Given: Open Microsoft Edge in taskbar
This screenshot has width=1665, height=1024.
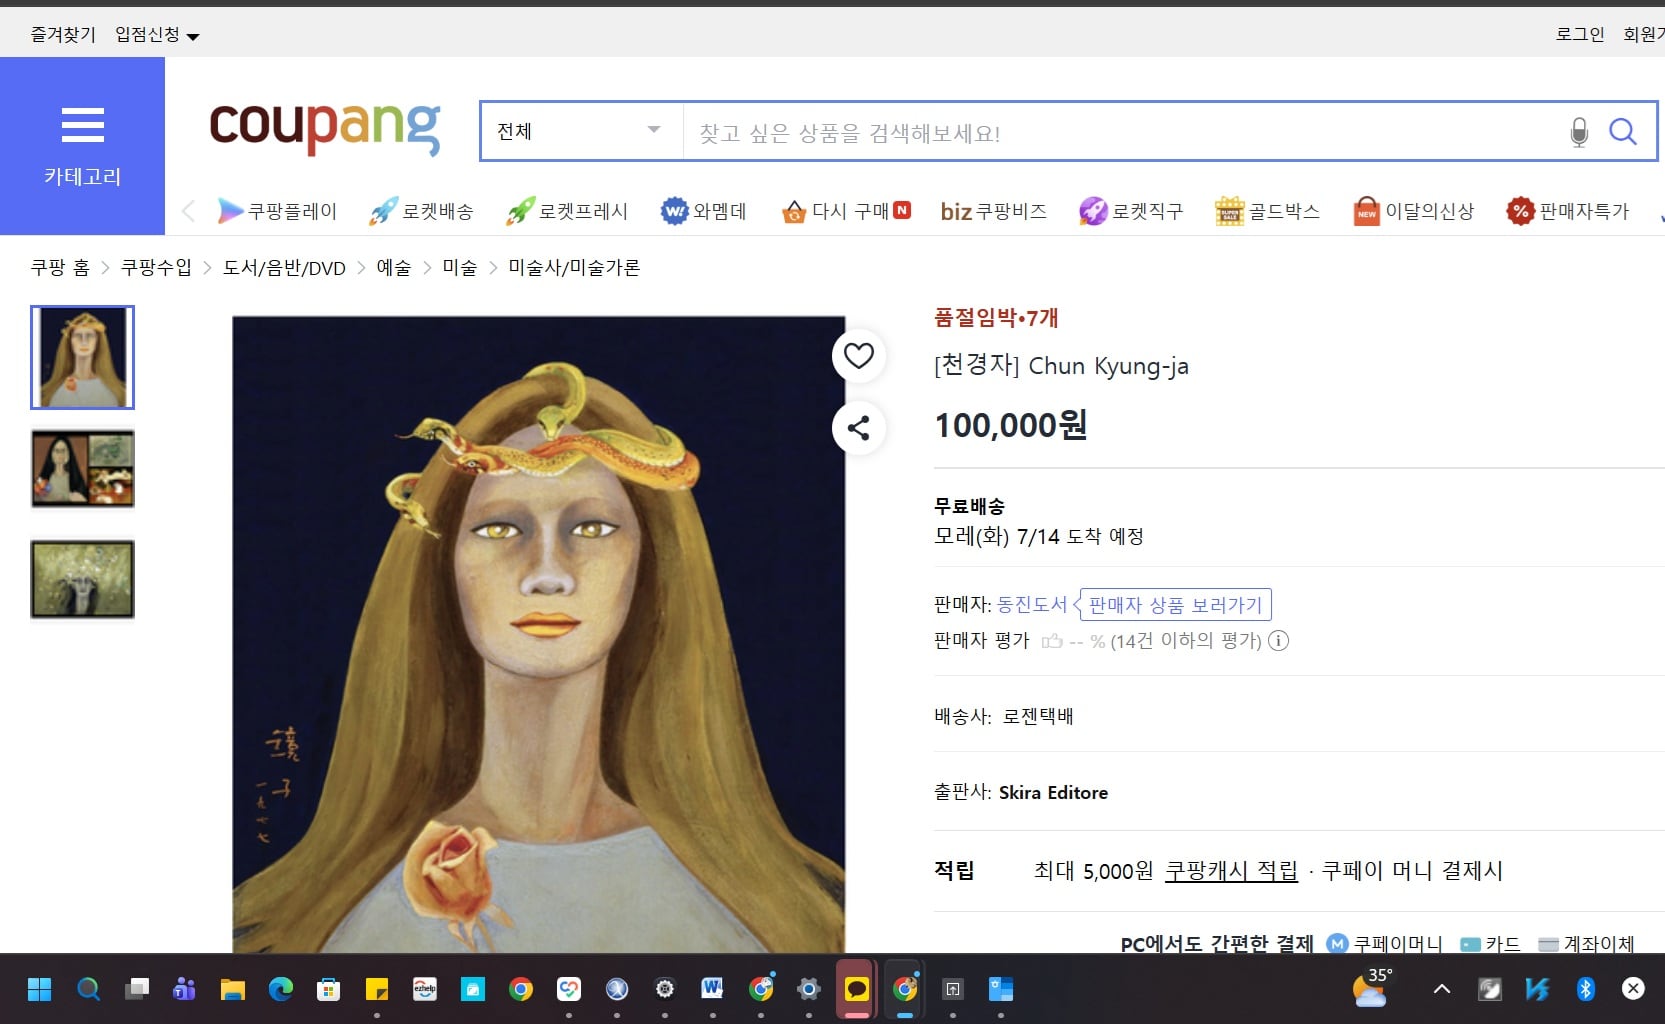Looking at the screenshot, I should 280,989.
